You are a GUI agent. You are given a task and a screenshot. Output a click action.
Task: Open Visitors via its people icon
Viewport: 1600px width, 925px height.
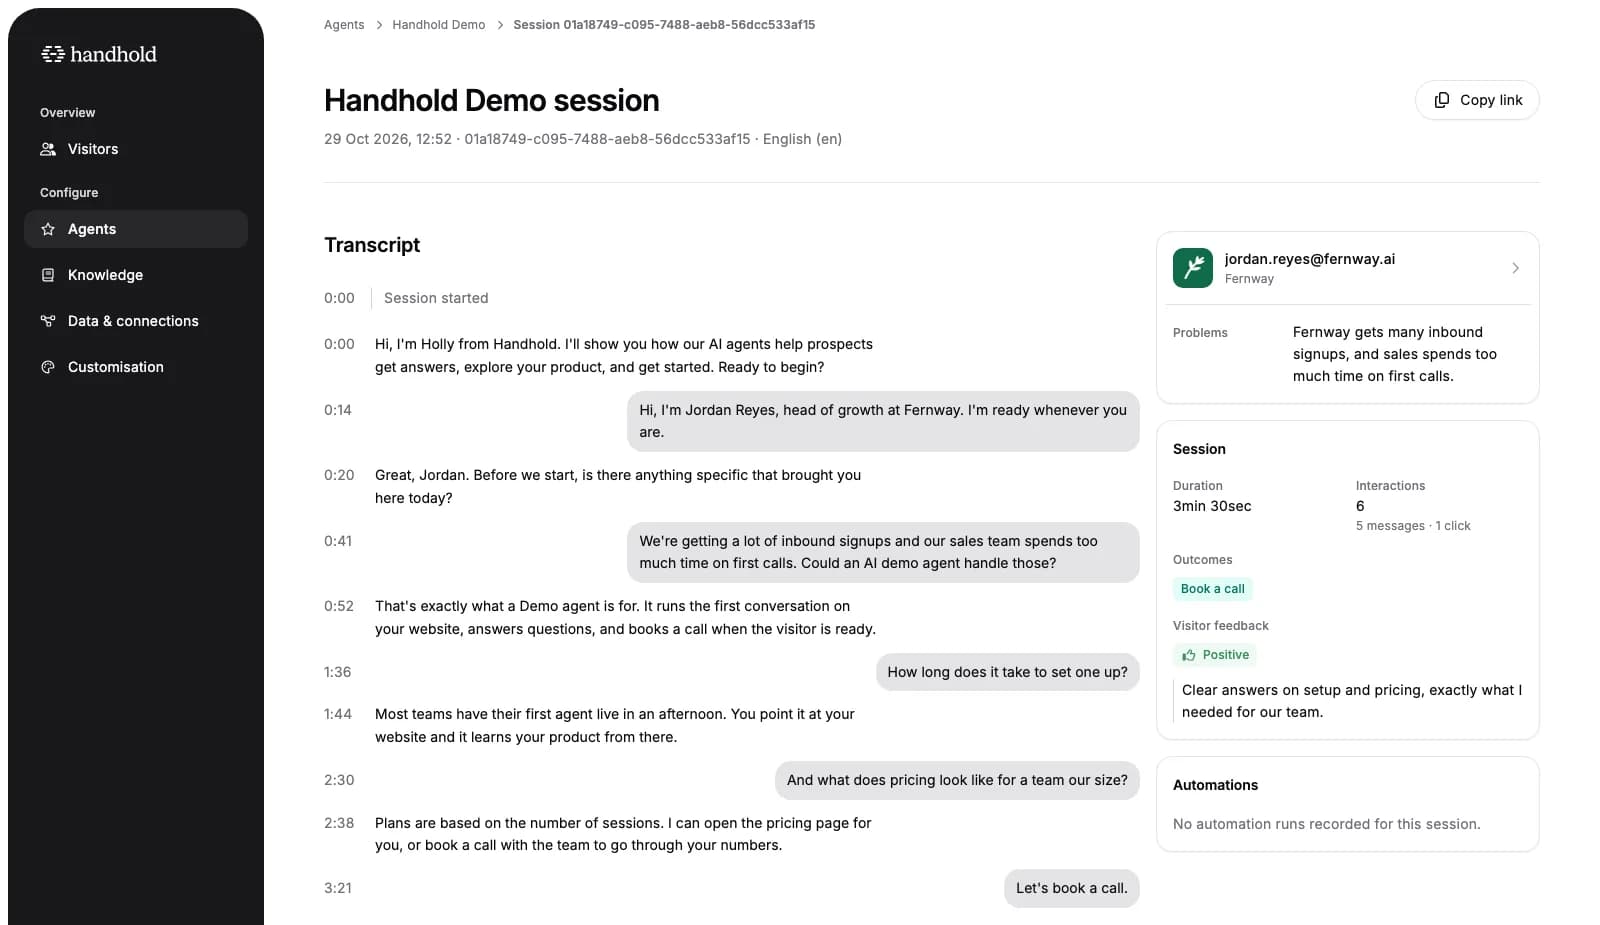coord(48,149)
